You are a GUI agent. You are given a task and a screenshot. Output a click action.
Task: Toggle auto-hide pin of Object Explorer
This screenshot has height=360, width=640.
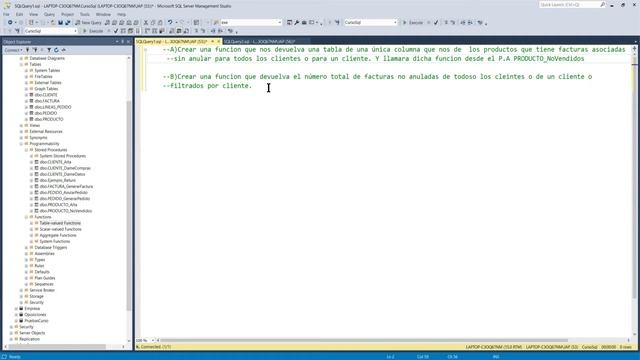pyautogui.click(x=122, y=42)
